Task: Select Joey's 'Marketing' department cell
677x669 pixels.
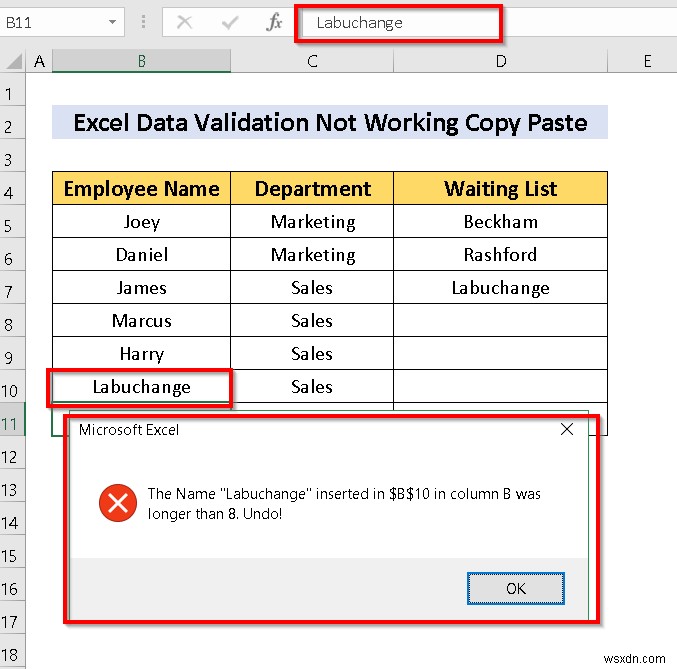Action: point(312,221)
